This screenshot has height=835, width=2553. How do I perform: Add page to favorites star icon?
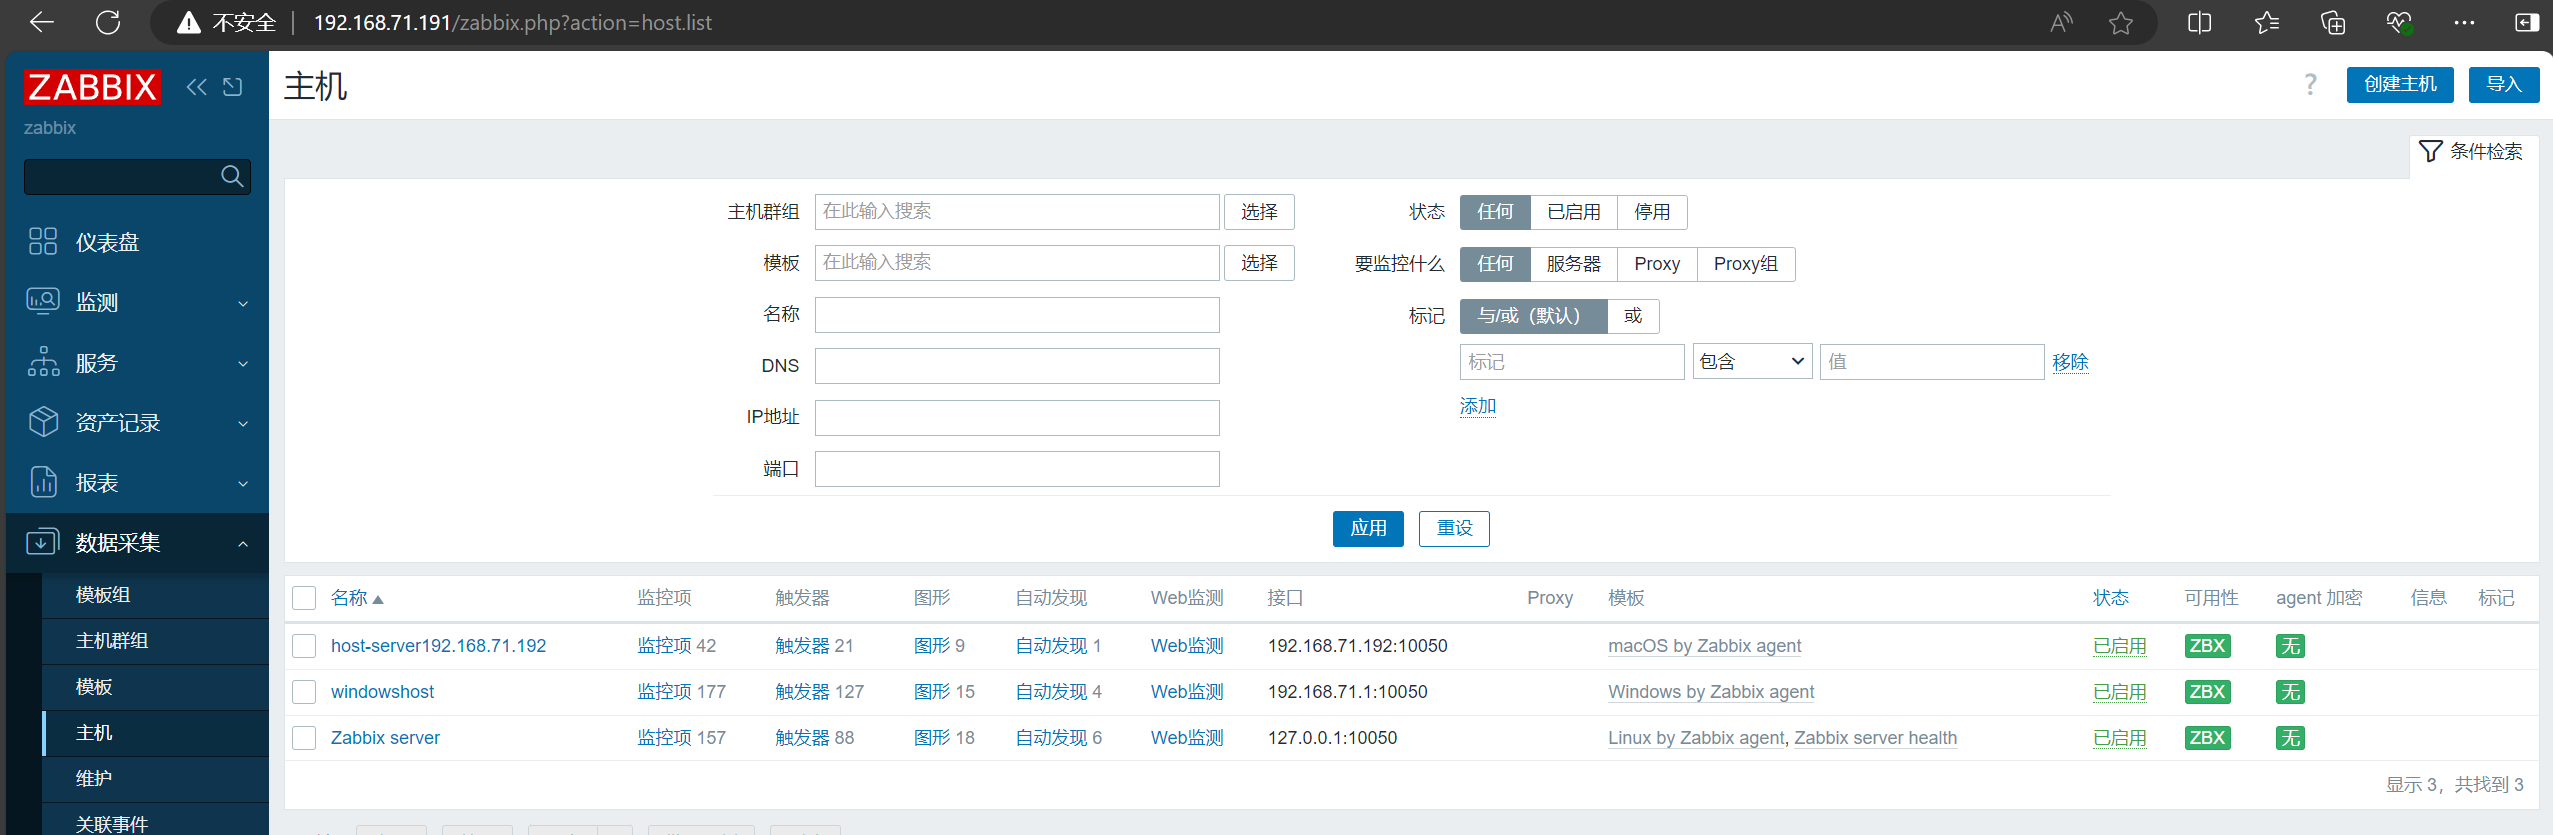click(2121, 22)
